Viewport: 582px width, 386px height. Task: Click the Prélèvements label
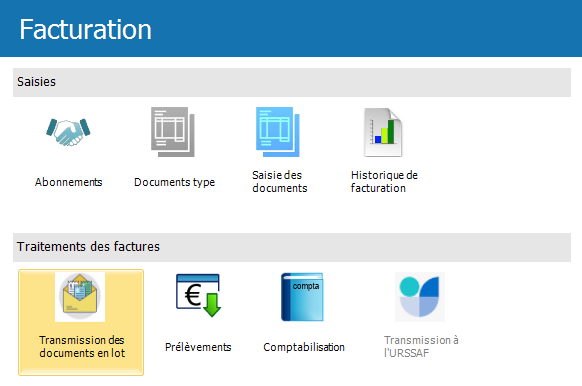198,347
